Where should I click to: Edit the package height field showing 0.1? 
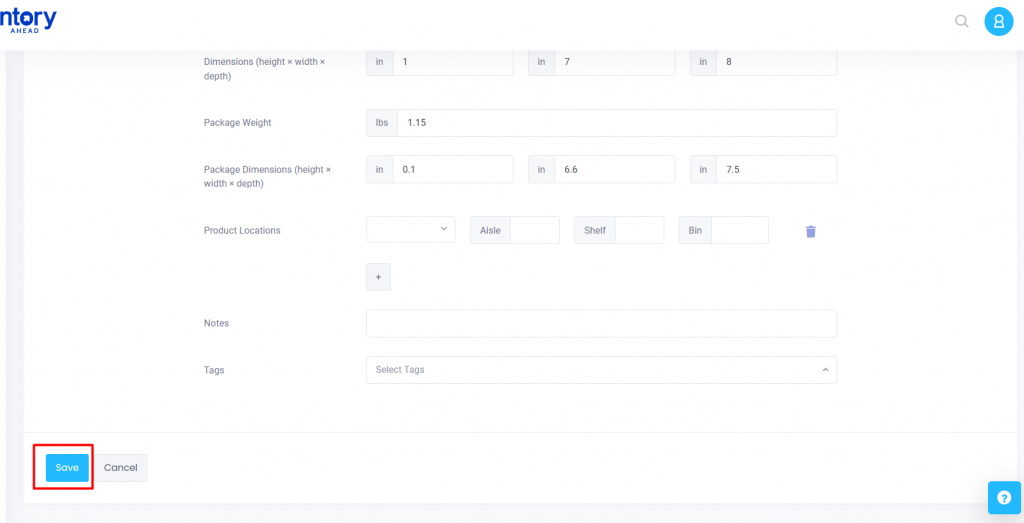452,170
